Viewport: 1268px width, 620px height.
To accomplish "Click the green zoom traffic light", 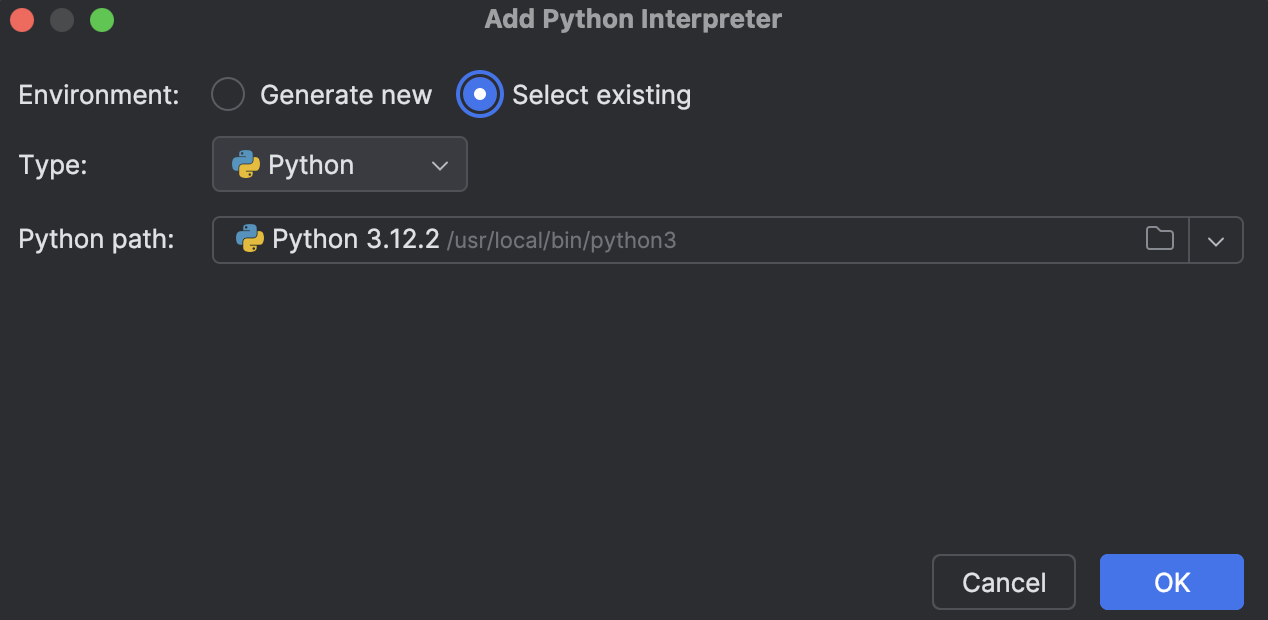I will point(101,19).
